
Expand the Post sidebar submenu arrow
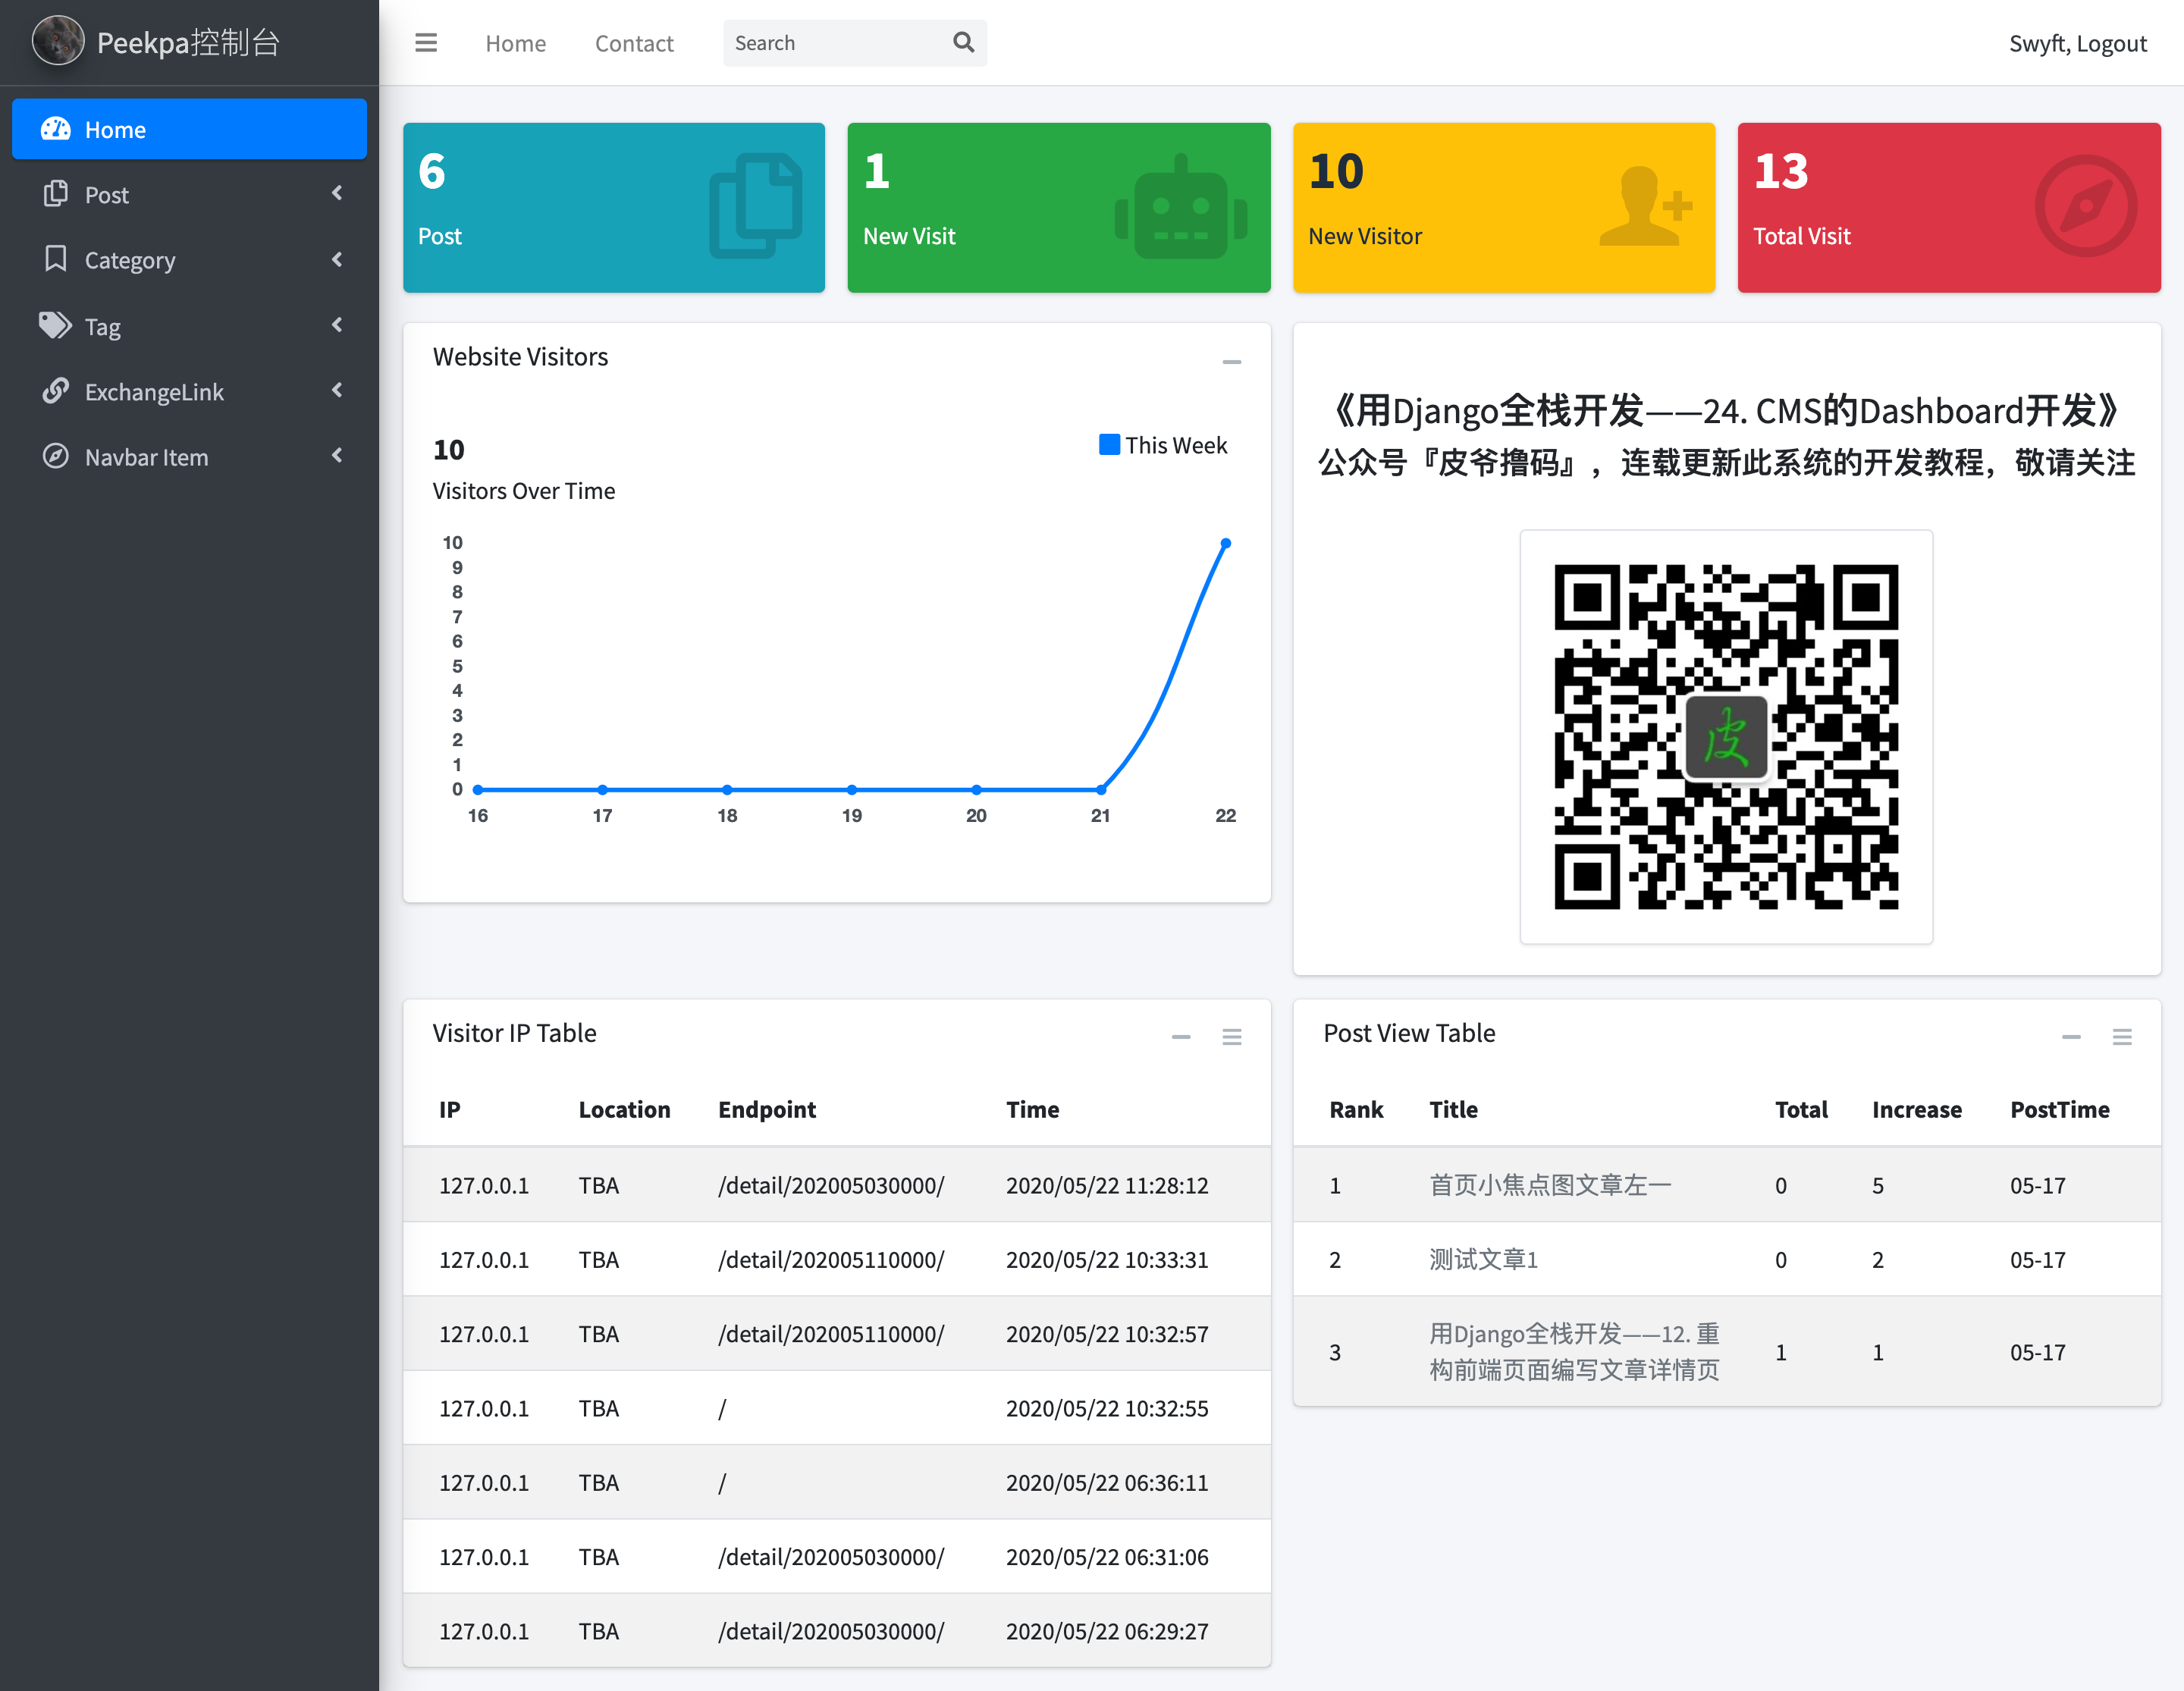337,193
